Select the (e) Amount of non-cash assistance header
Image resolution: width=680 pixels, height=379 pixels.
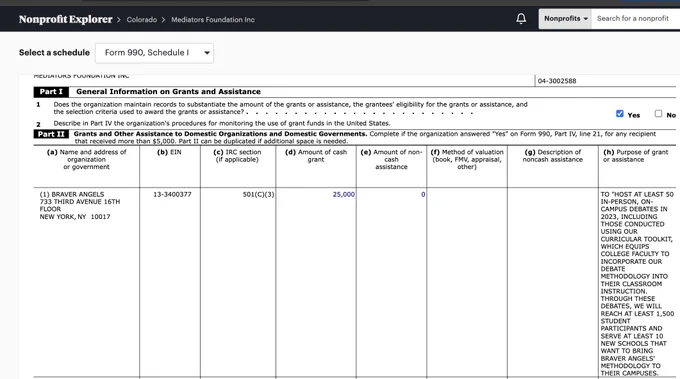(391, 160)
